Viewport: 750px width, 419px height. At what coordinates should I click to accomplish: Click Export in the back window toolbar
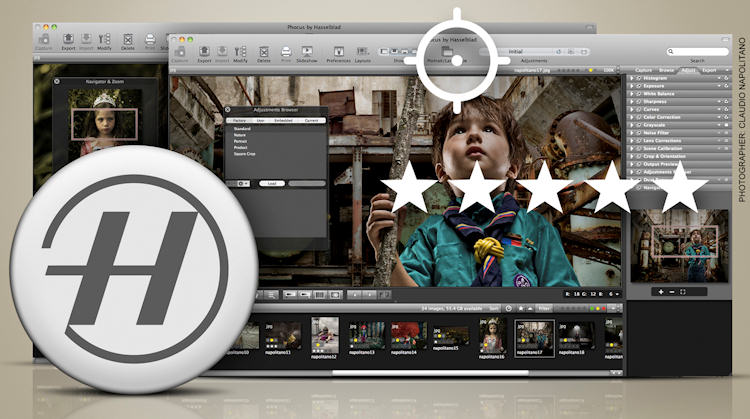[68, 41]
